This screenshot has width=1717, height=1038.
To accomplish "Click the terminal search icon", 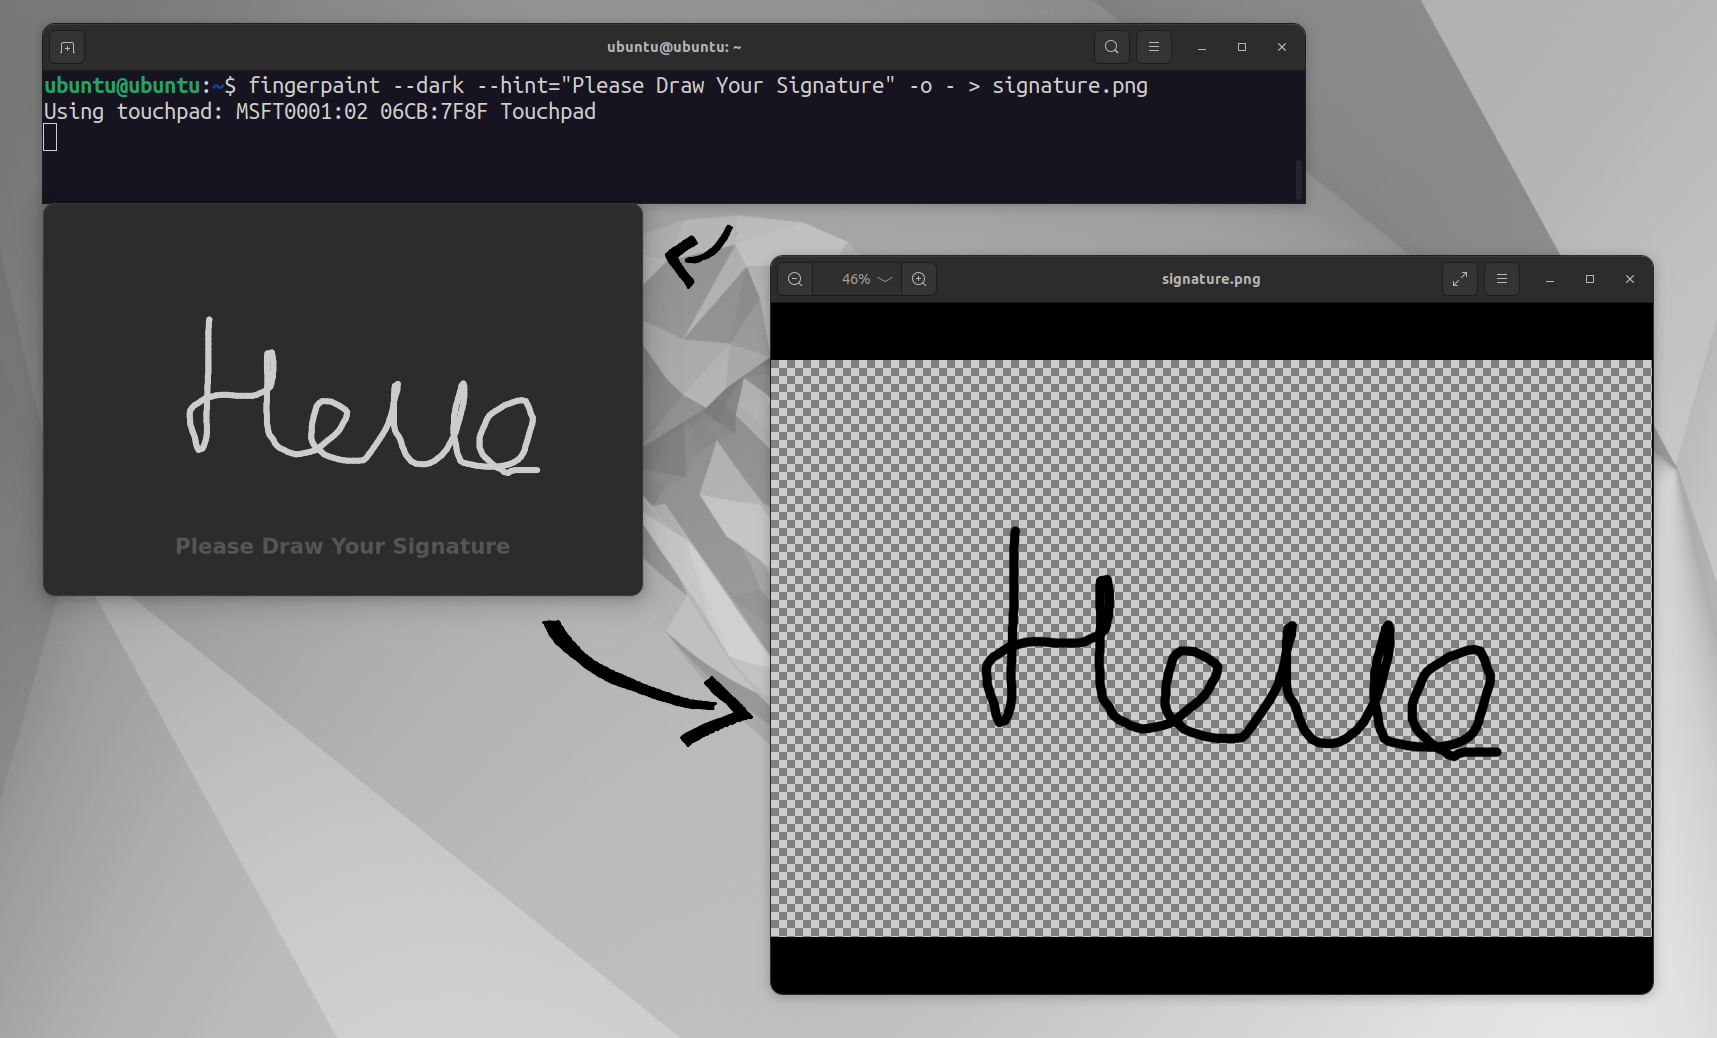I will 1111,47.
